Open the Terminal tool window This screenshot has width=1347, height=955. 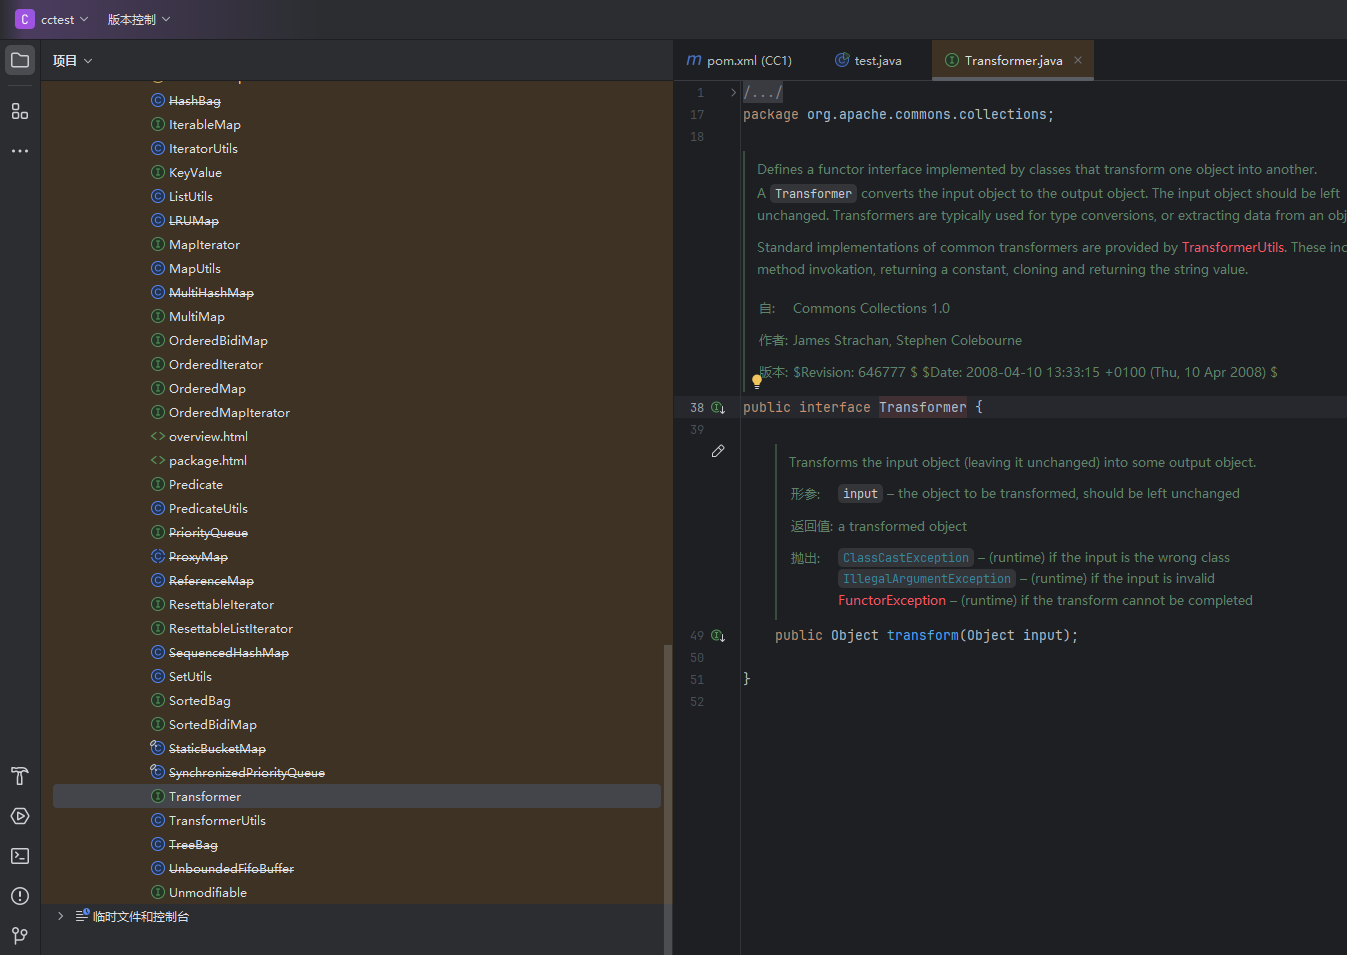[x=20, y=856]
